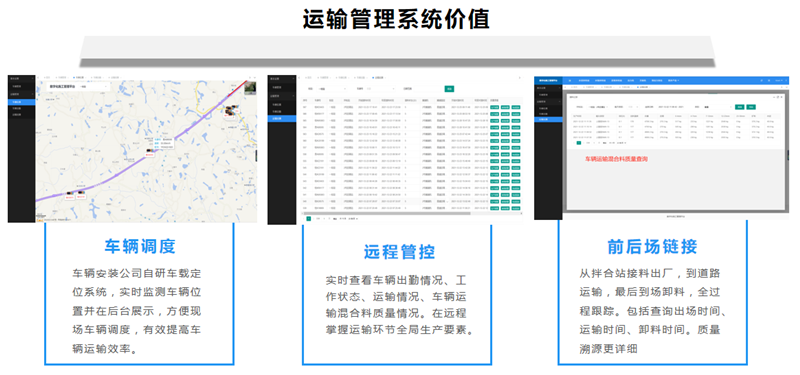Image resolution: width=800 pixels, height=375 pixels.
Task: Click first green action button in top table row
Action: pyautogui.click(x=494, y=107)
